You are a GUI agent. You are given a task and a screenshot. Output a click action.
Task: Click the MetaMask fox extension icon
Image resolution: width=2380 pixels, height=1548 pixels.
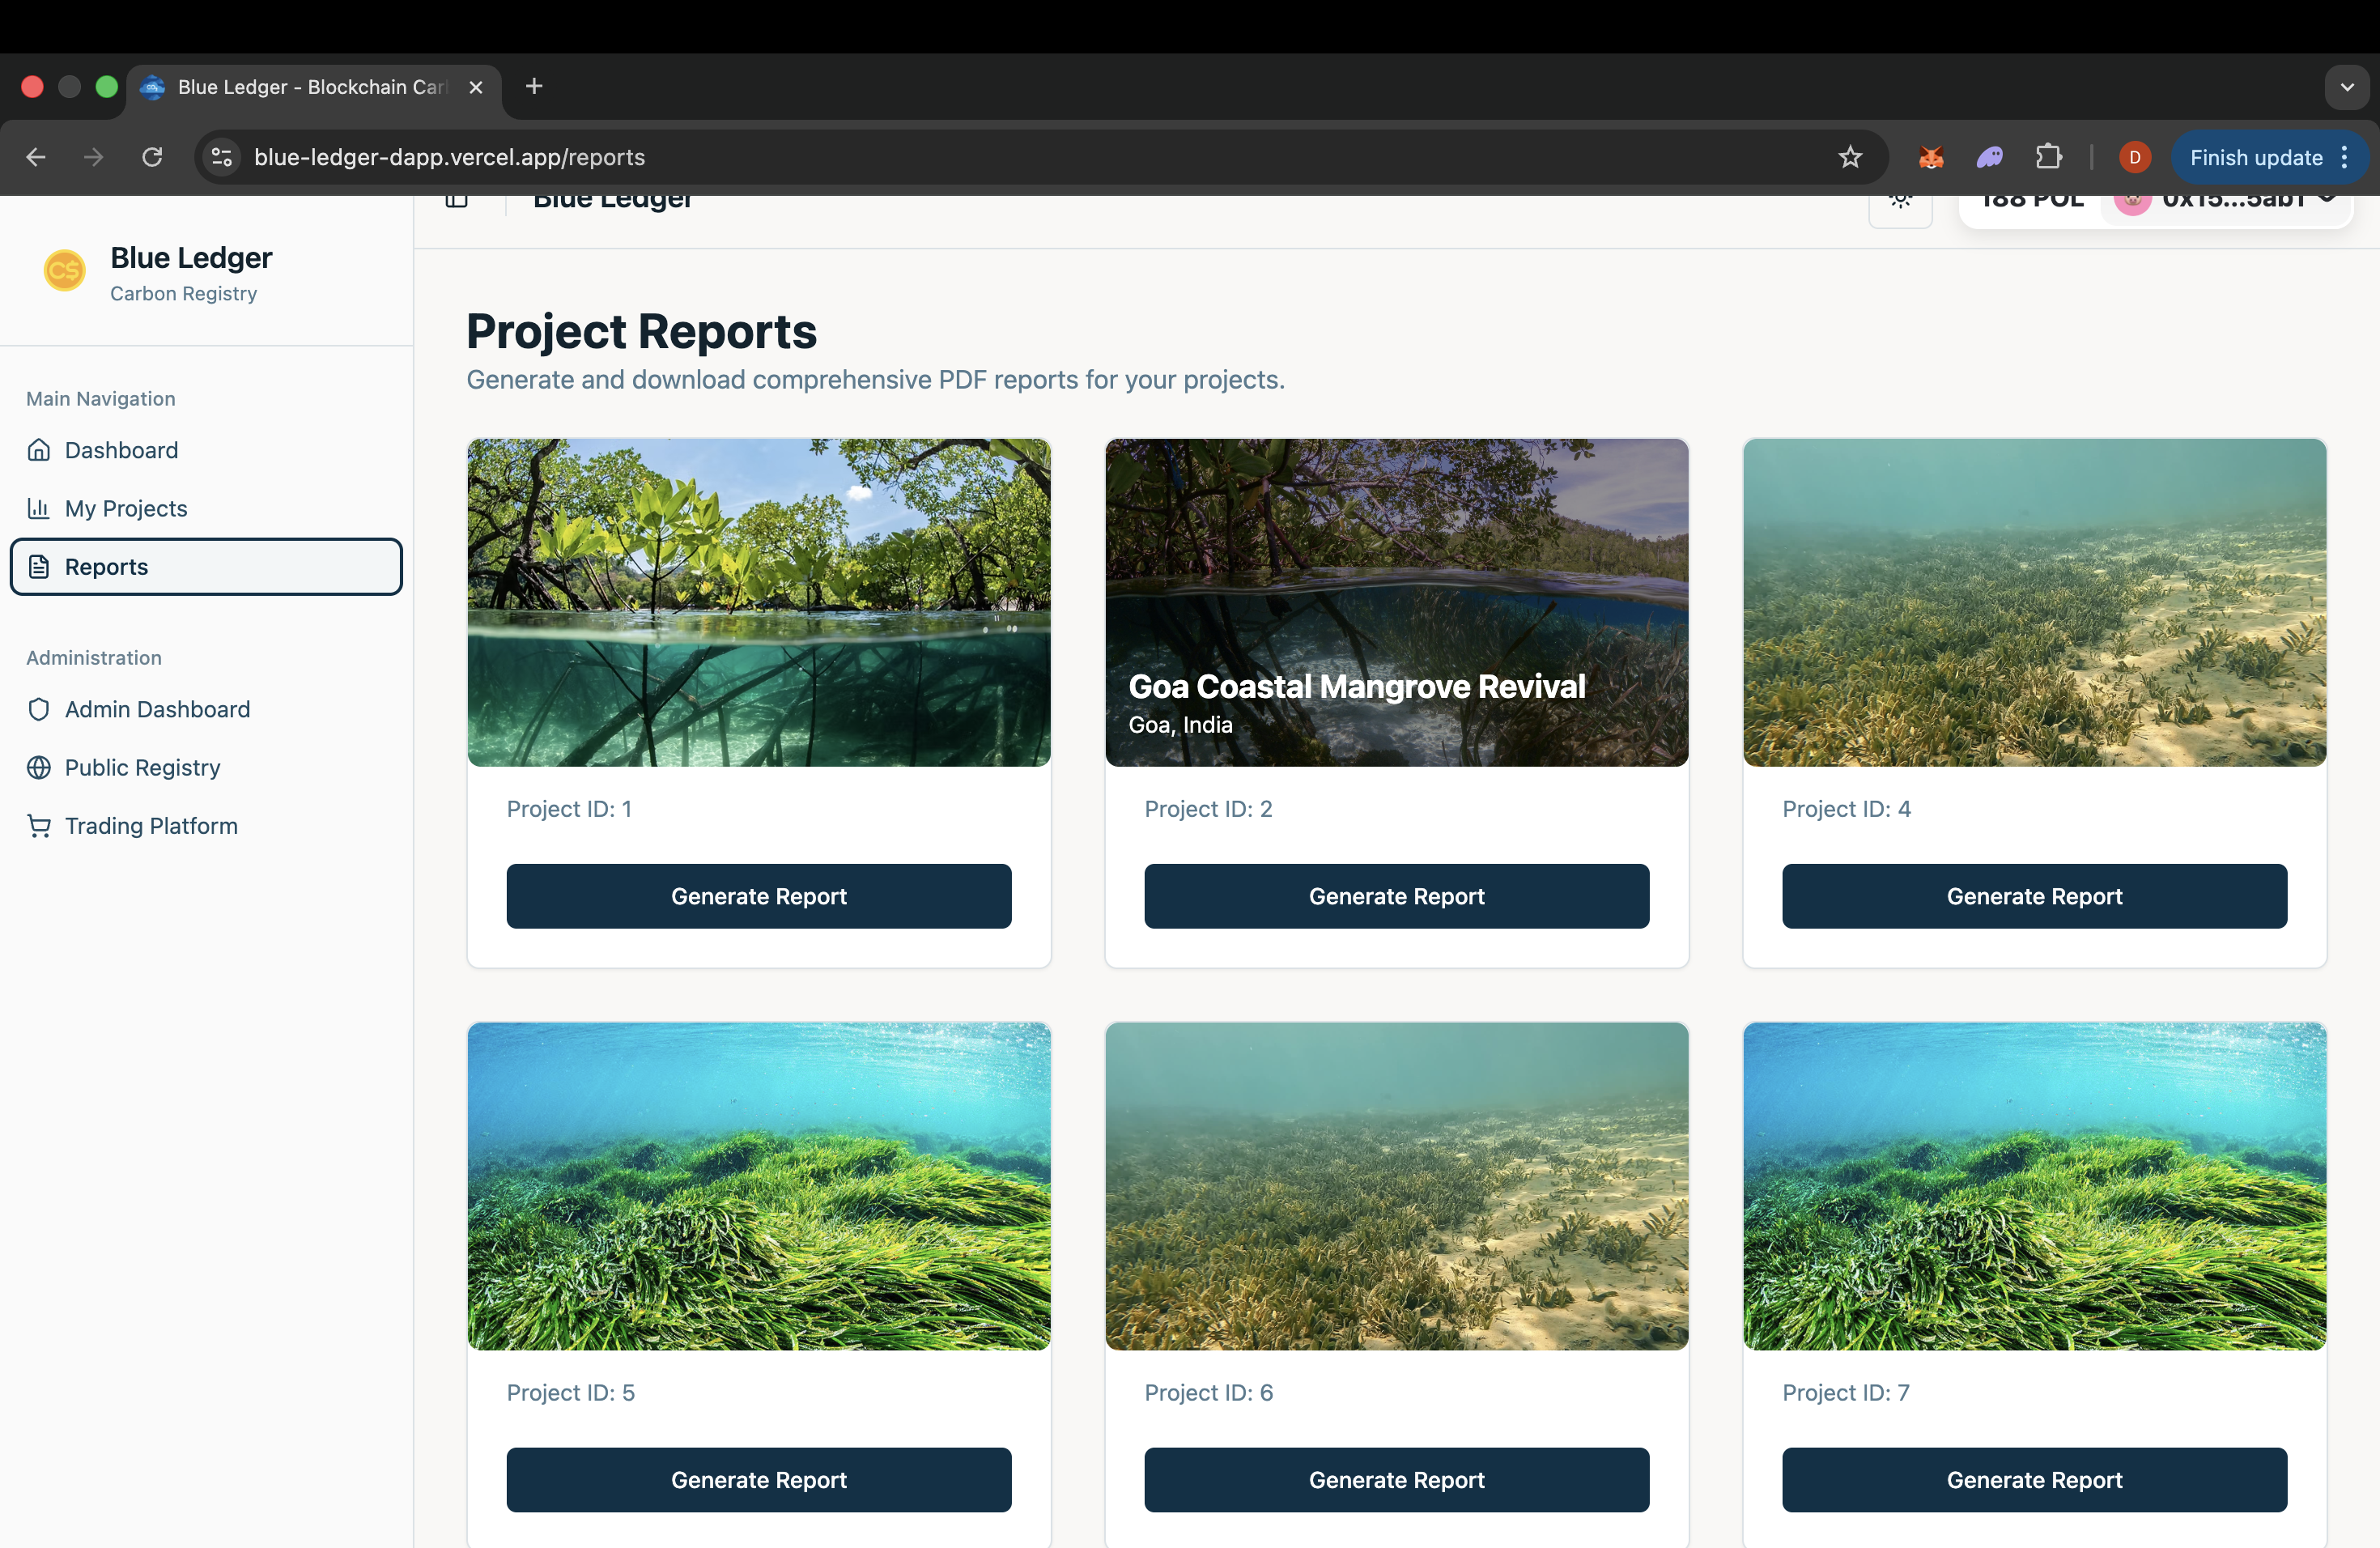click(1931, 157)
